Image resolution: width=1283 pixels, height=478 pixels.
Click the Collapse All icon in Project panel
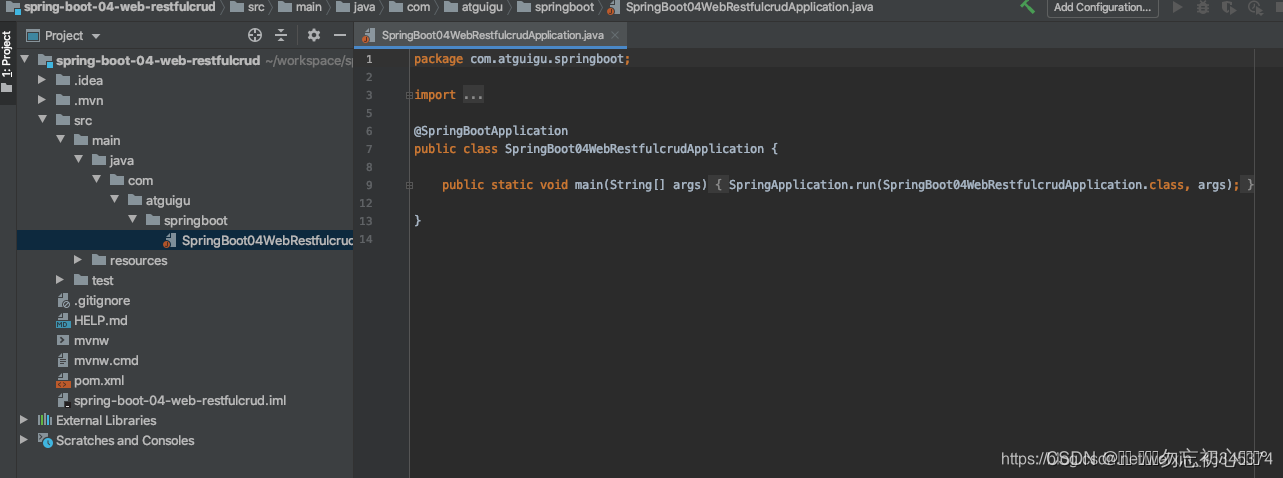281,35
